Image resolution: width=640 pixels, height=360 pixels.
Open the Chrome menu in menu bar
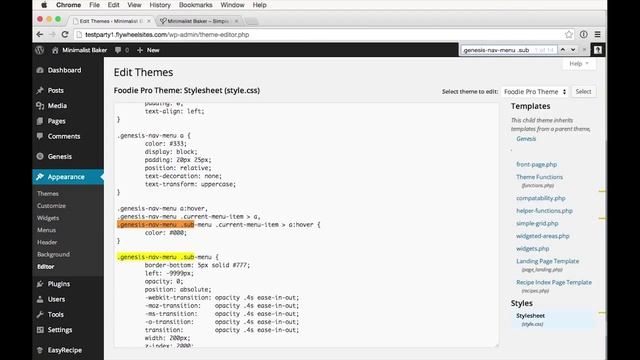click(x=68, y=5)
